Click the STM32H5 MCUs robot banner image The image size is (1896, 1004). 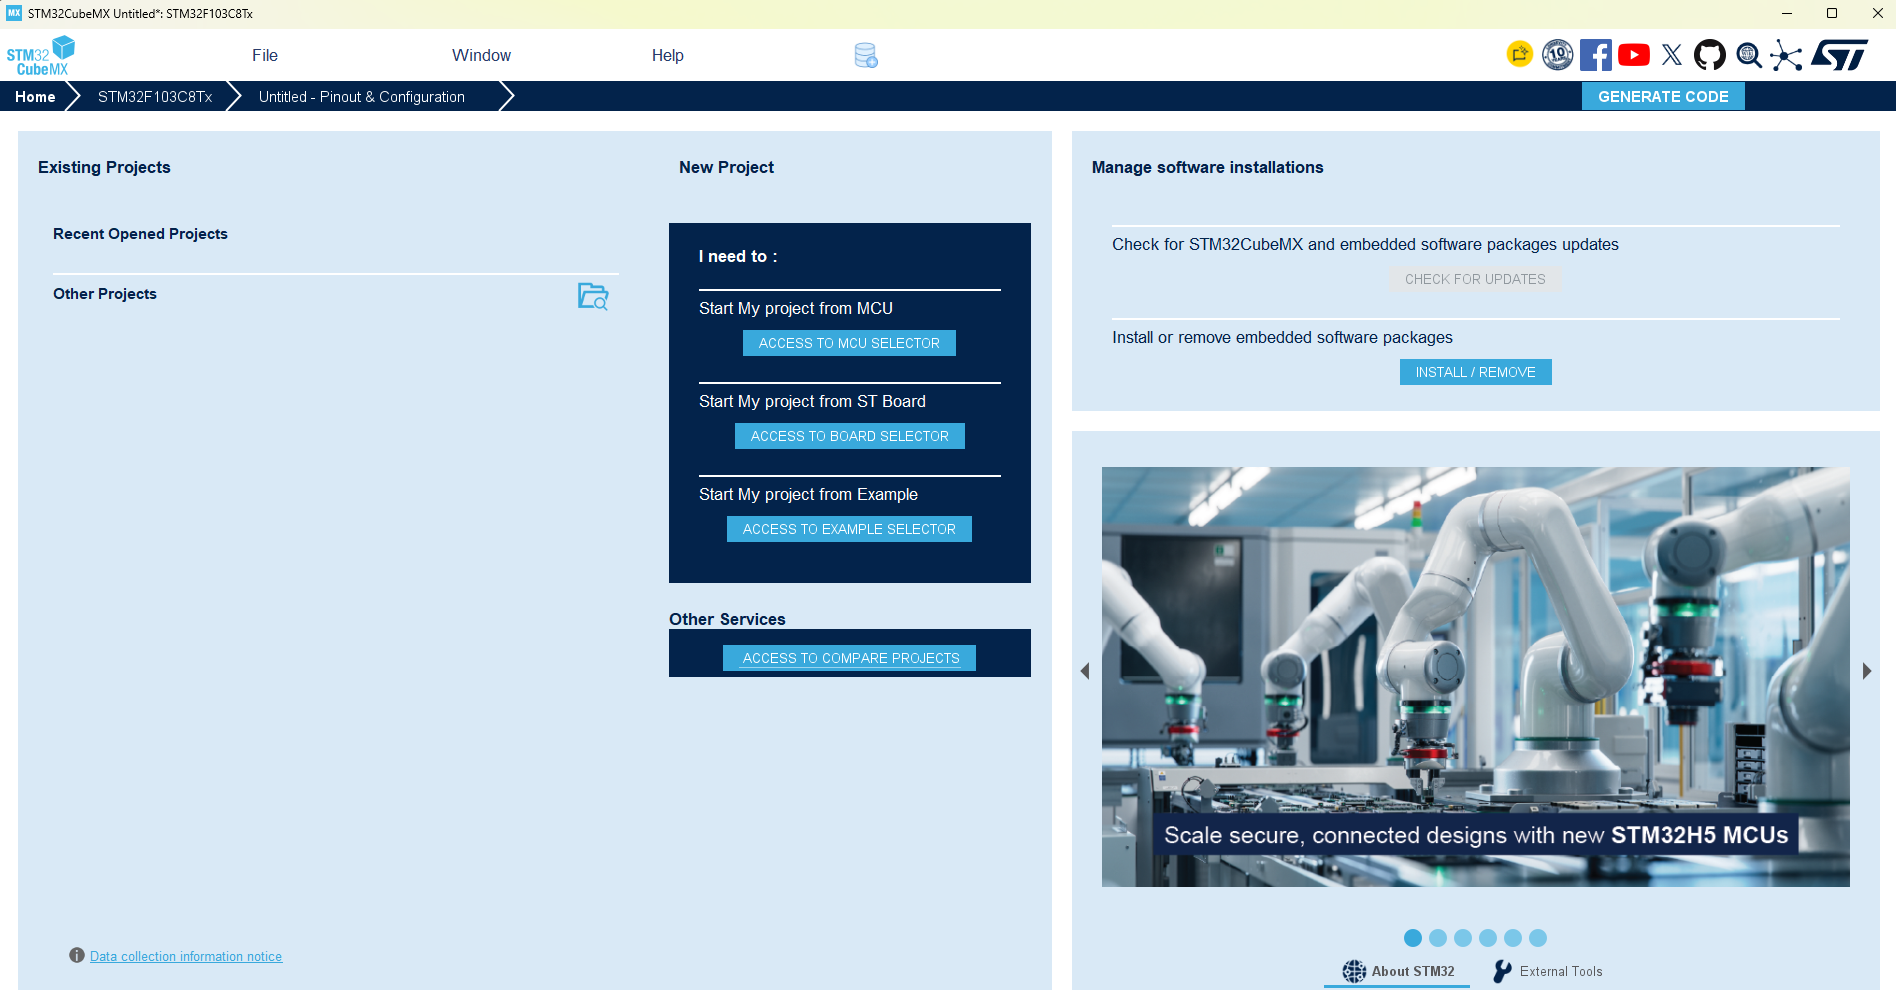tap(1476, 677)
